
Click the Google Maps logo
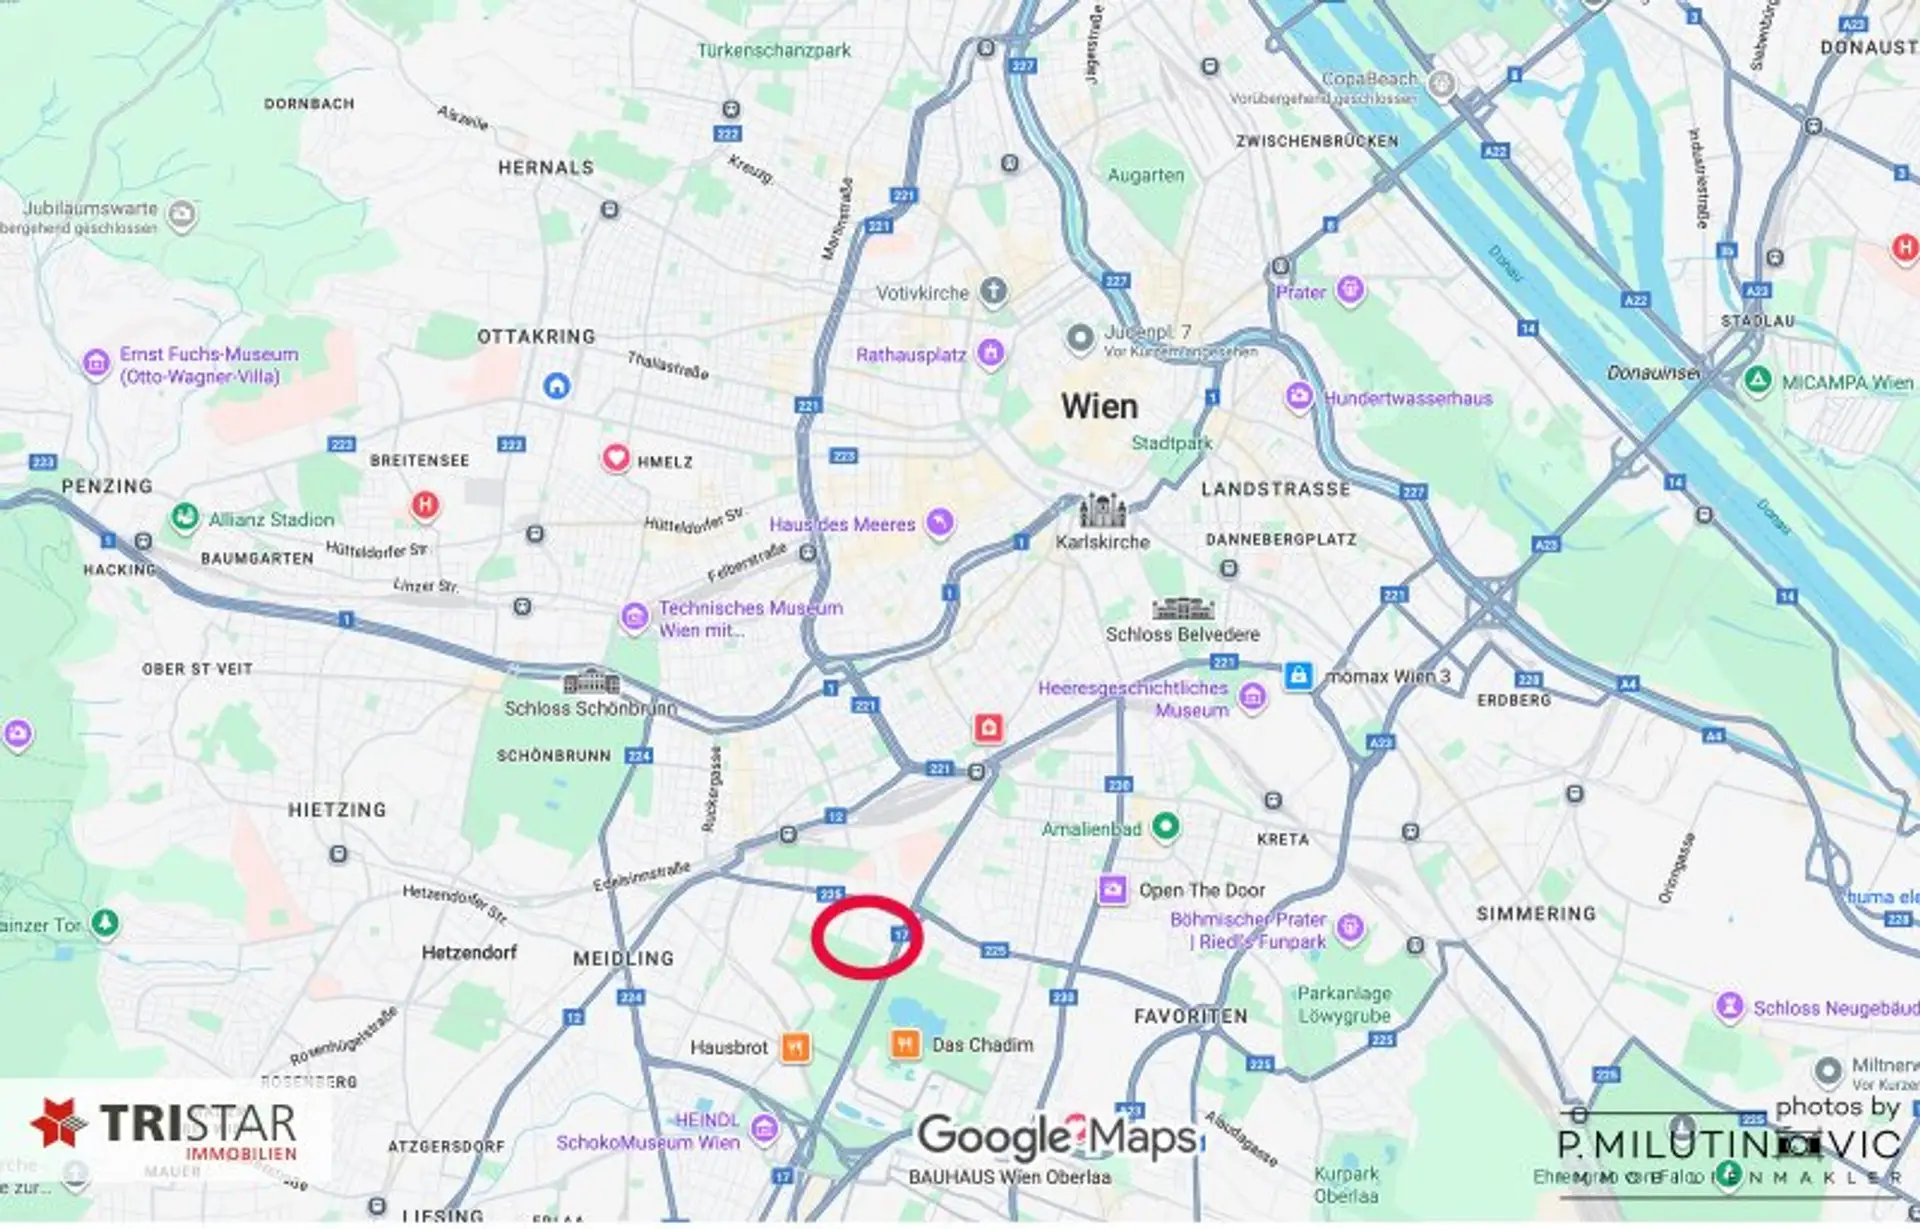coord(1059,1138)
